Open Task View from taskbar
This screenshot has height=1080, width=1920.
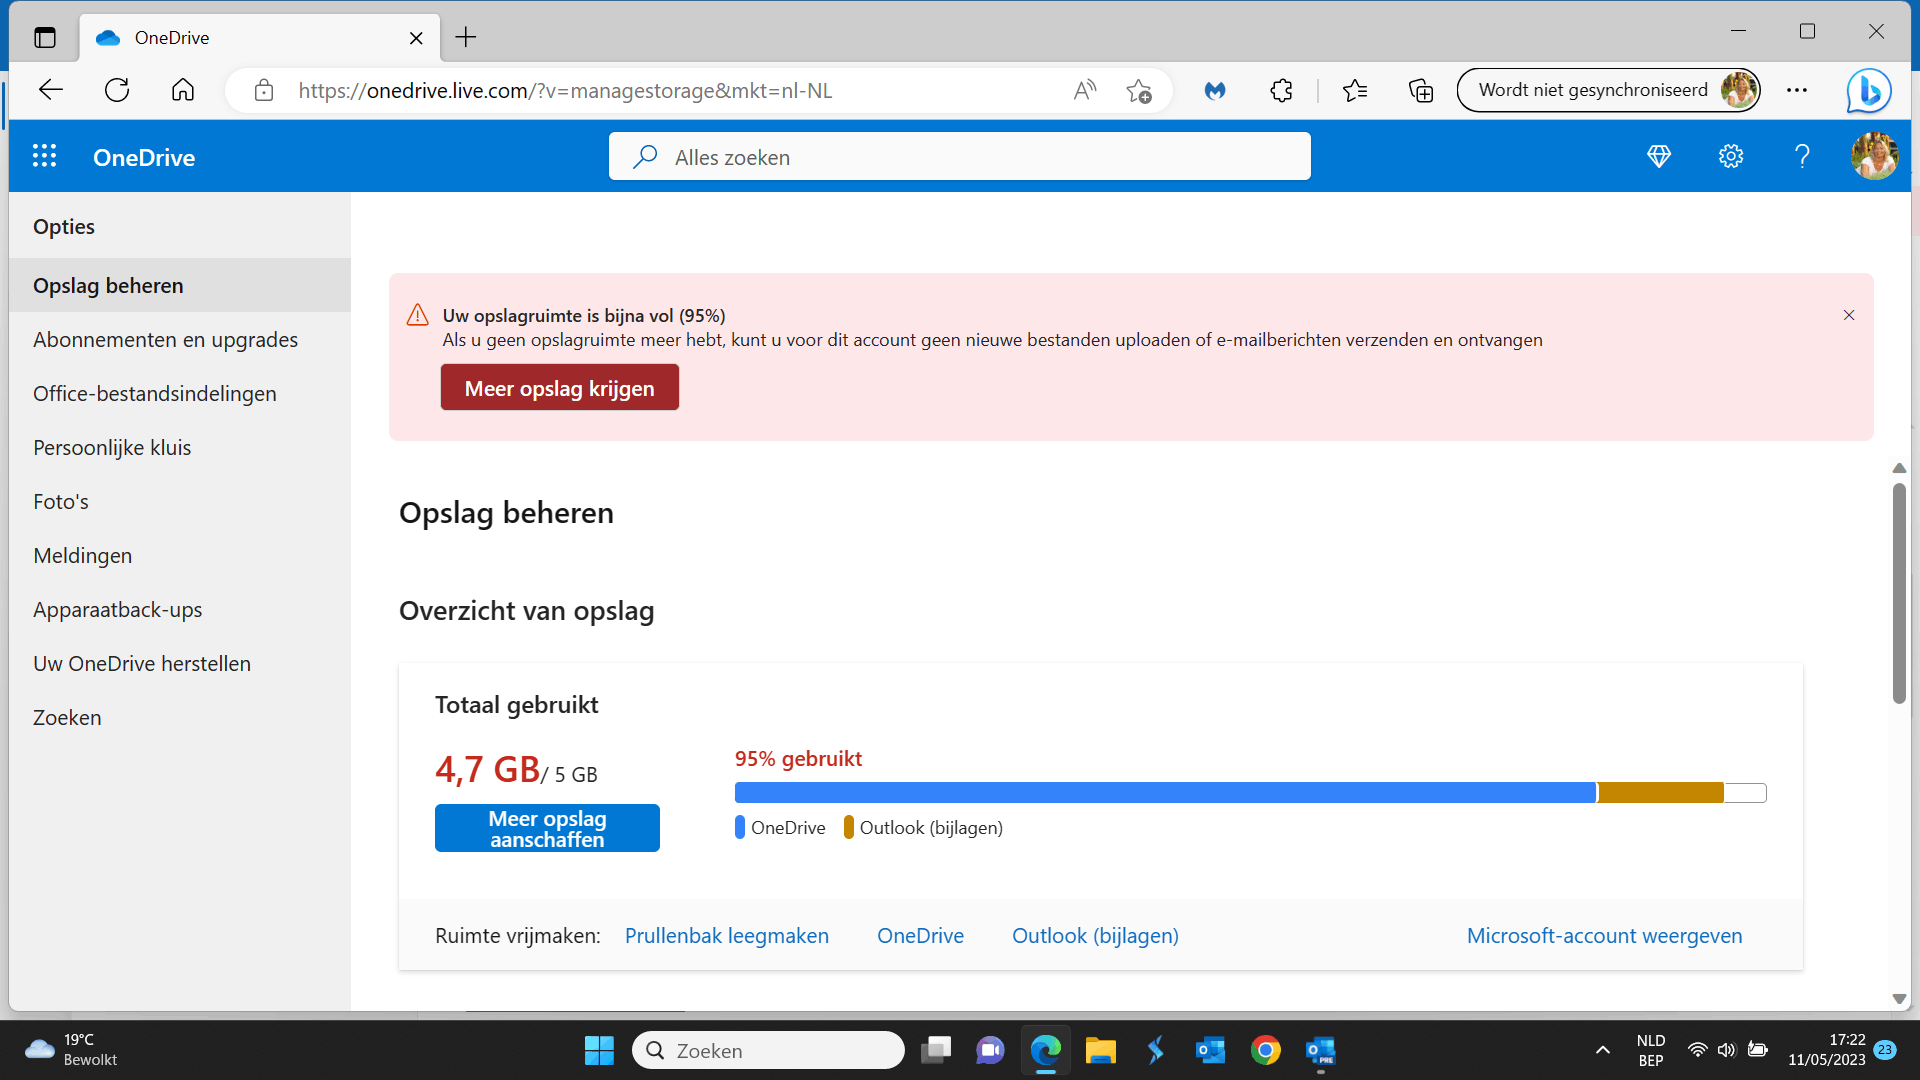[936, 1050]
